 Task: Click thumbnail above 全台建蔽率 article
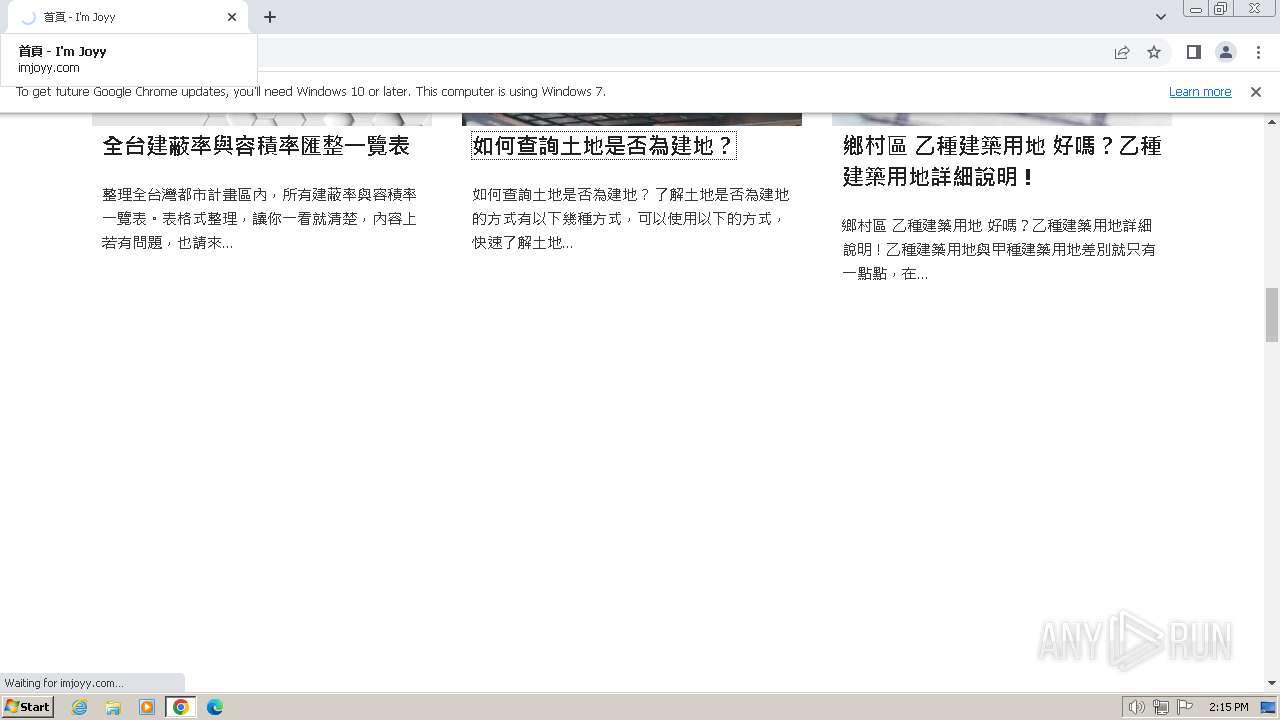tap(262, 119)
